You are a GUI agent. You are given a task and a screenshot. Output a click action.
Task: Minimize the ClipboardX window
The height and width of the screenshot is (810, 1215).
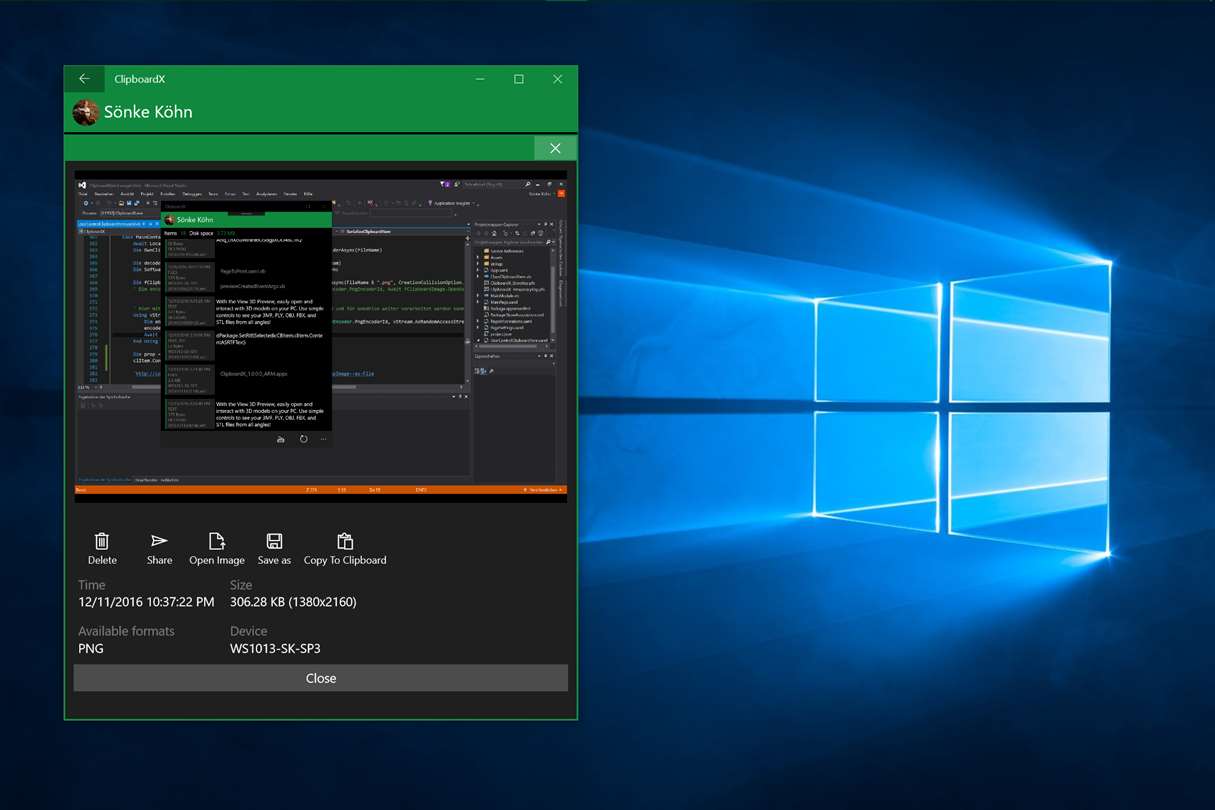coord(480,79)
